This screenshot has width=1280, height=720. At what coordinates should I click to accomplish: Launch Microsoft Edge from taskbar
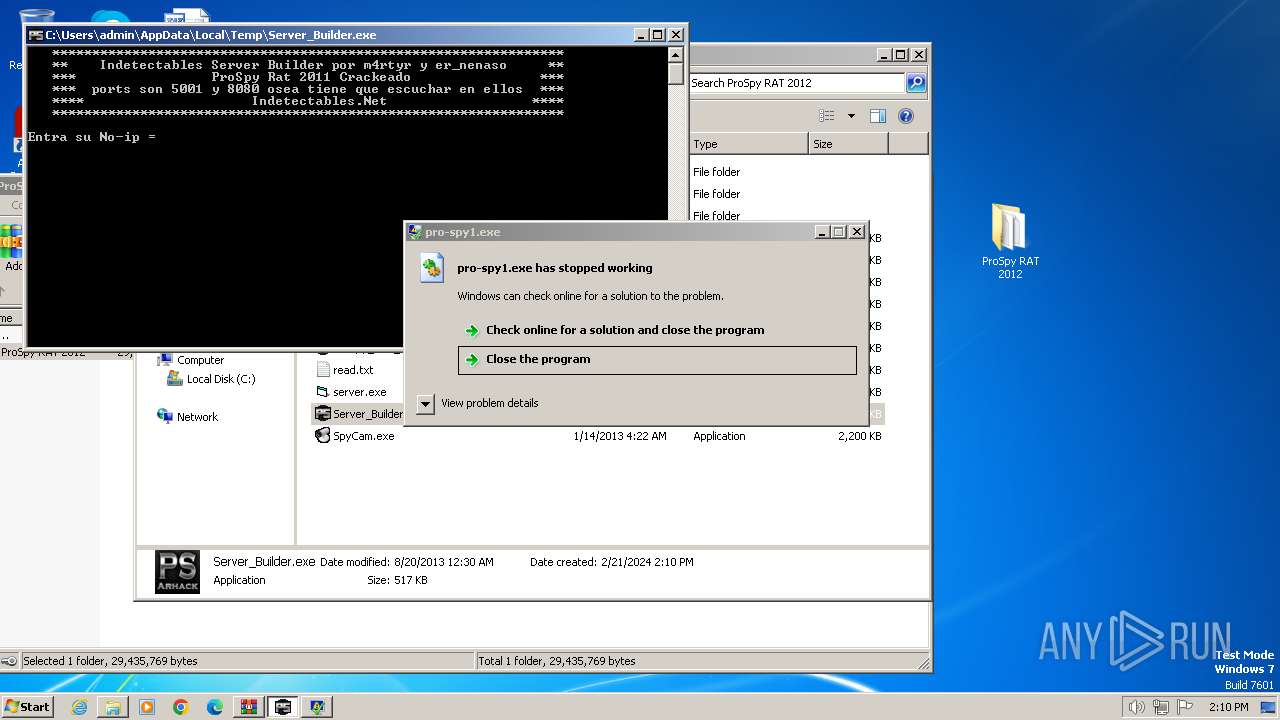pos(215,707)
